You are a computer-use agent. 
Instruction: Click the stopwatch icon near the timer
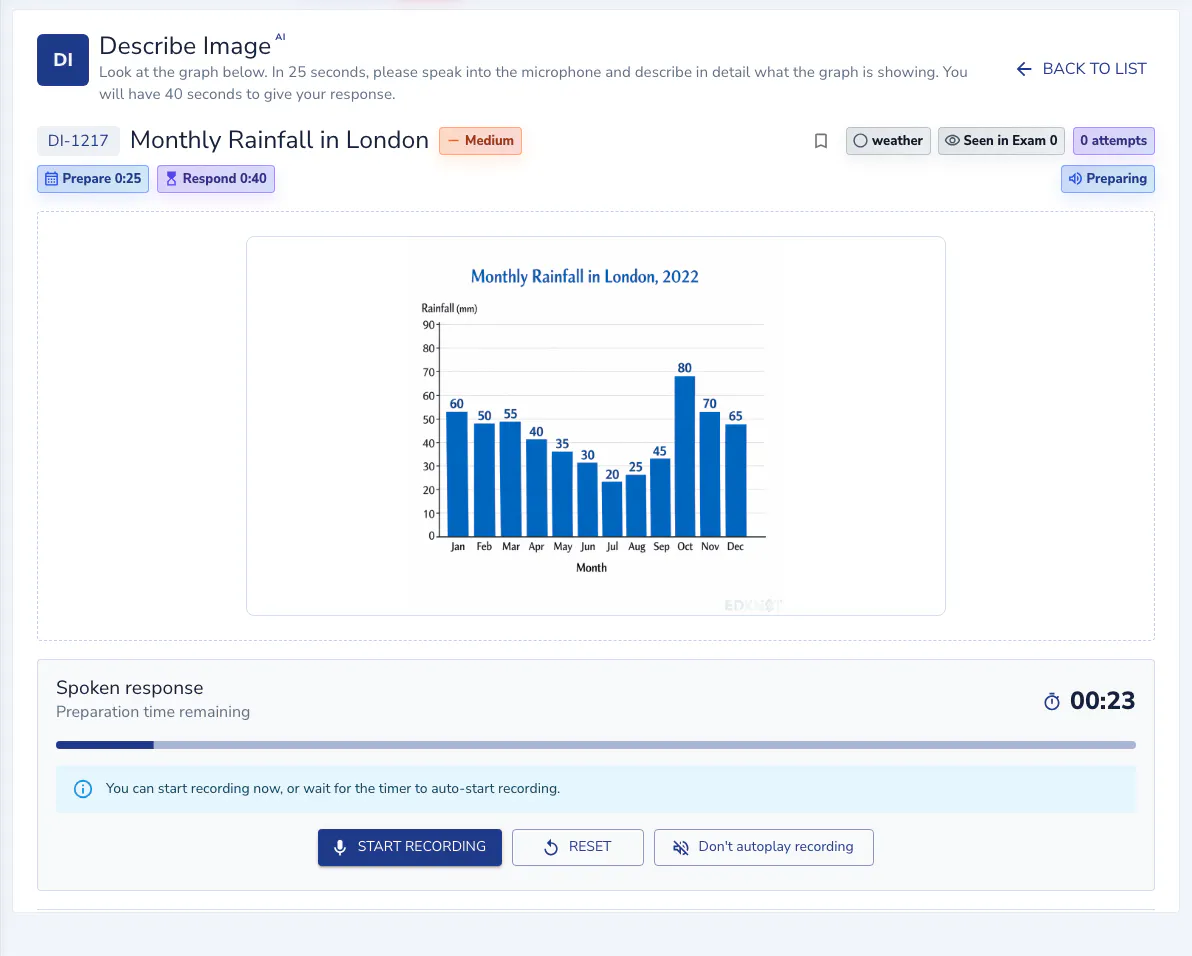click(x=1051, y=701)
